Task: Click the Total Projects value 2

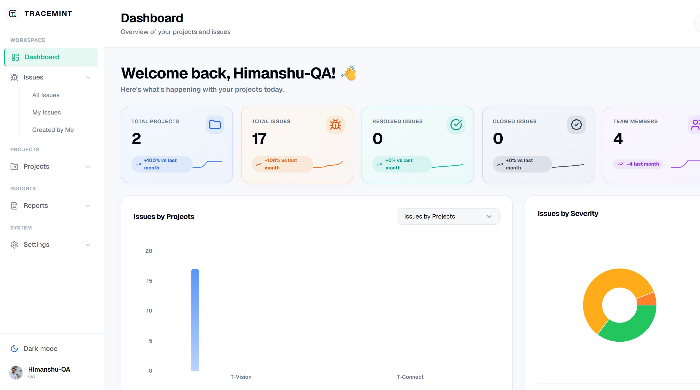Action: (x=136, y=139)
